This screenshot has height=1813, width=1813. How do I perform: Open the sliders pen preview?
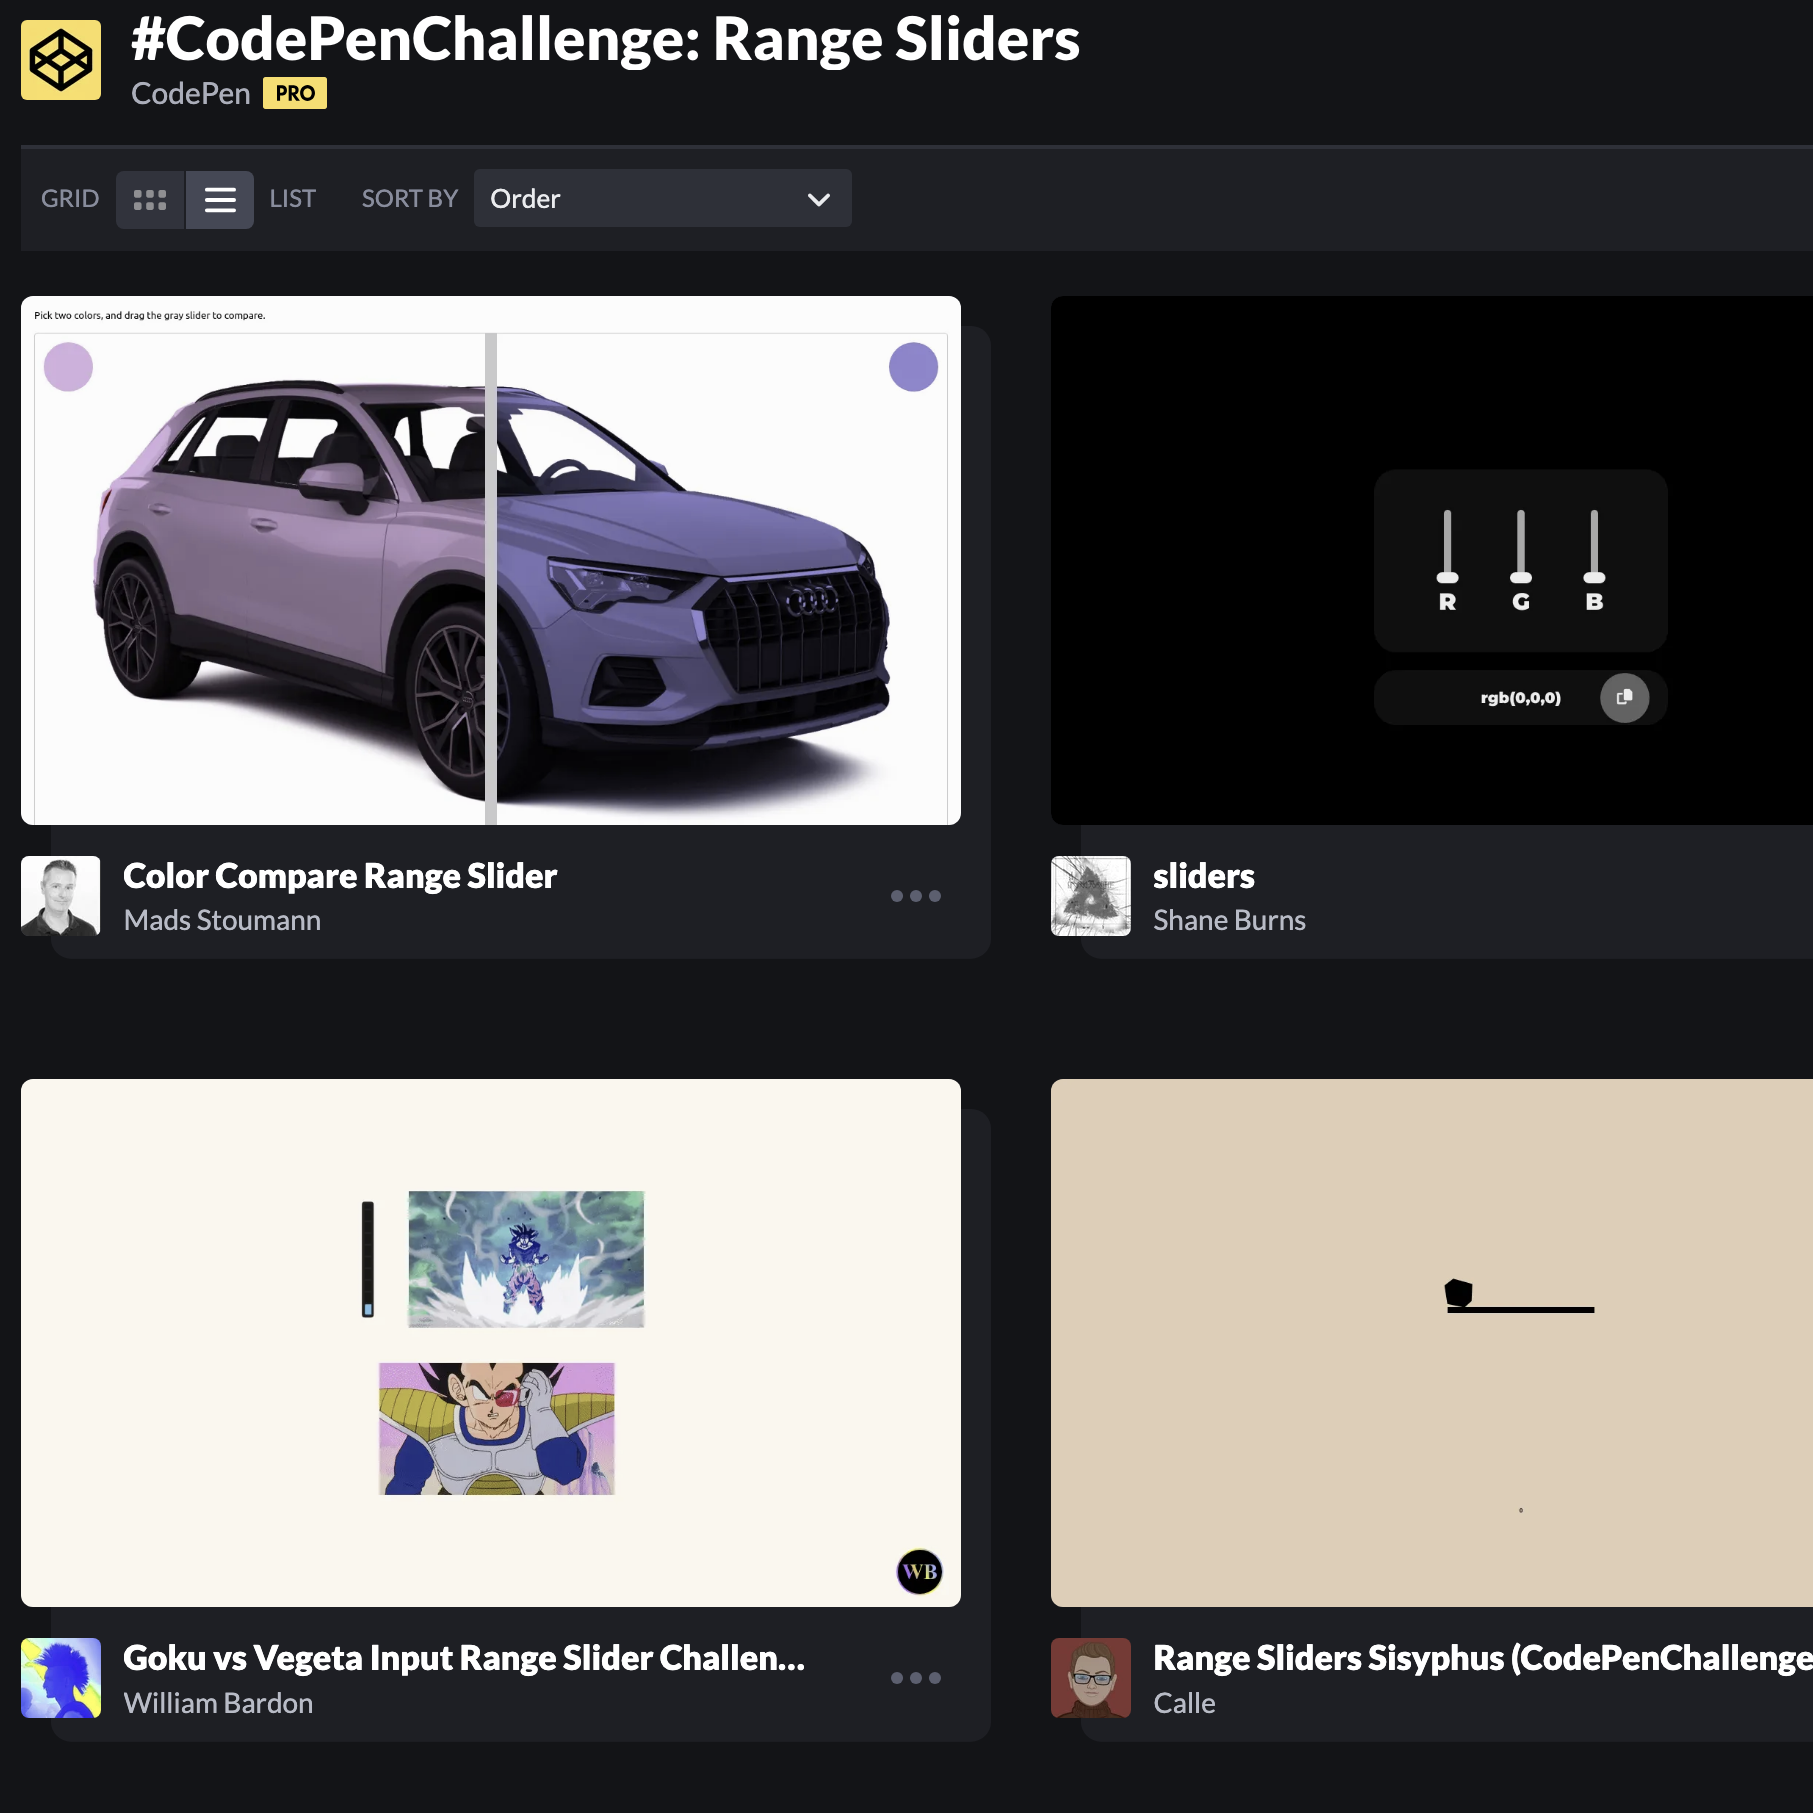1432,560
